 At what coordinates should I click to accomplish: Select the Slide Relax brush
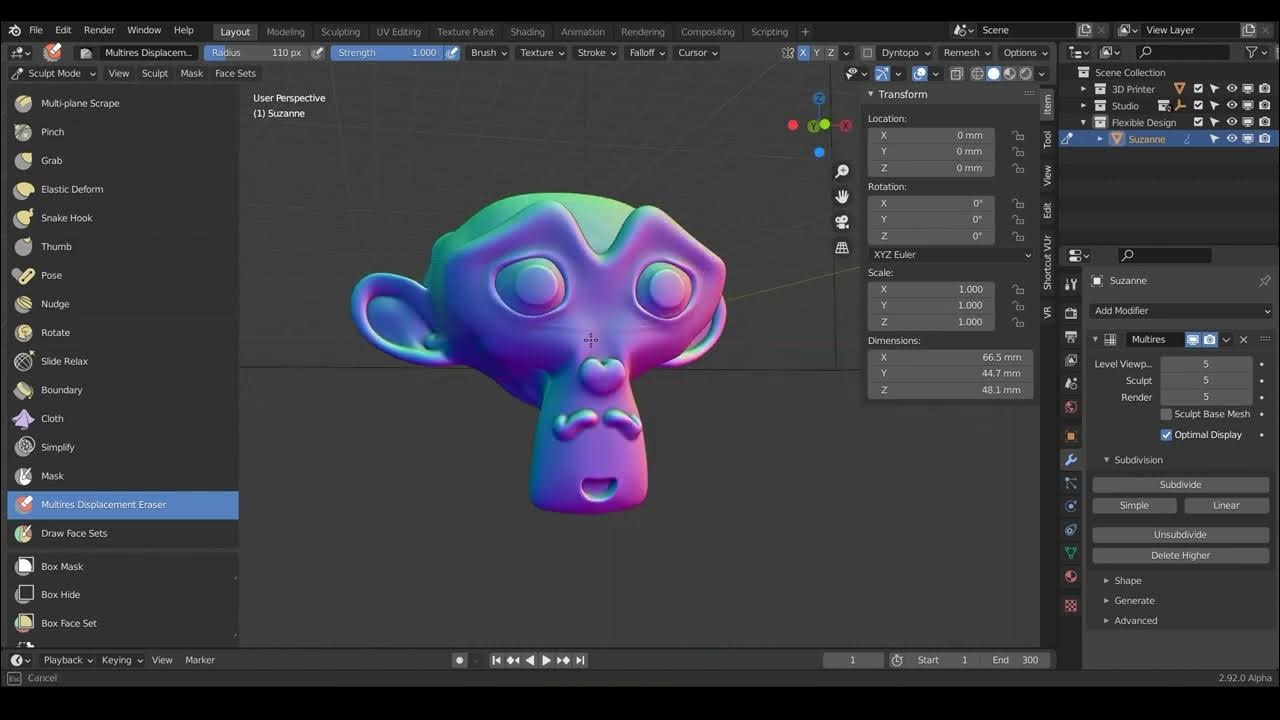point(123,361)
